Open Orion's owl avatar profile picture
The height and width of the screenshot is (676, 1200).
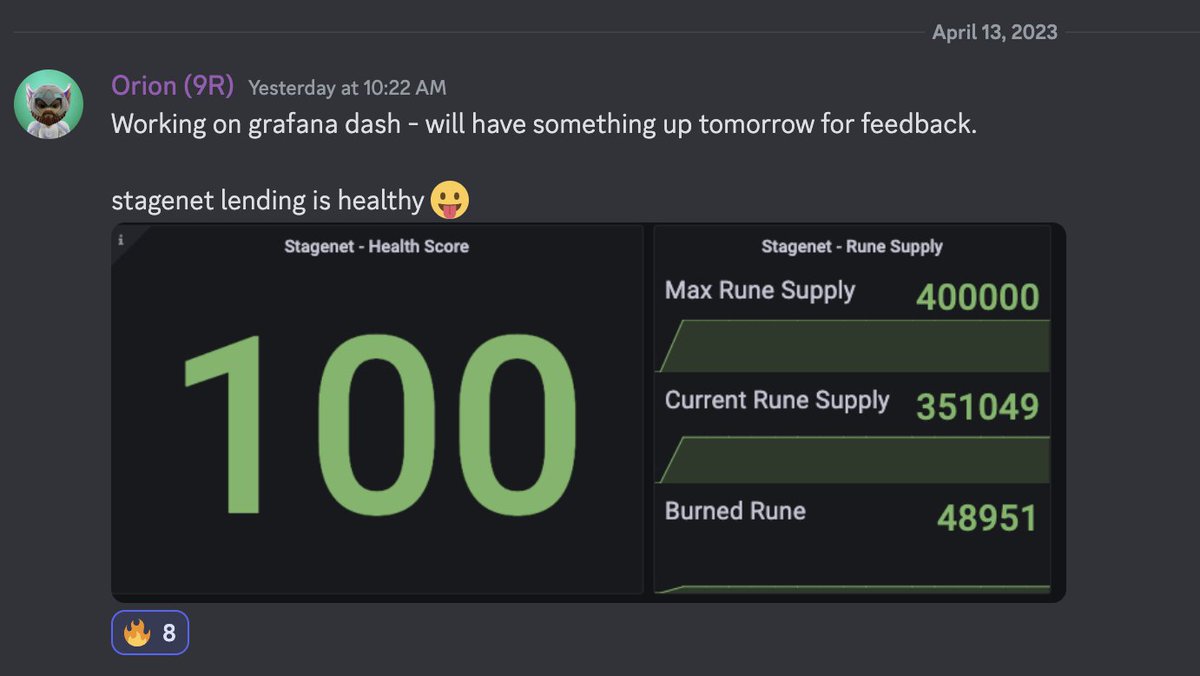[48, 104]
